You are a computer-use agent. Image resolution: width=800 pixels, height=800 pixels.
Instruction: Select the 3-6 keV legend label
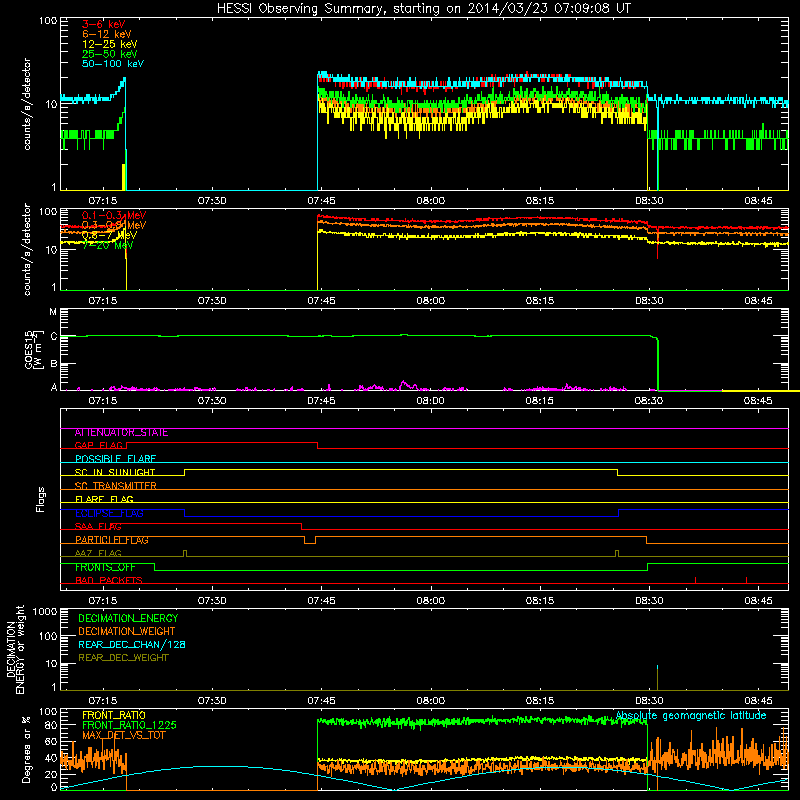click(103, 24)
